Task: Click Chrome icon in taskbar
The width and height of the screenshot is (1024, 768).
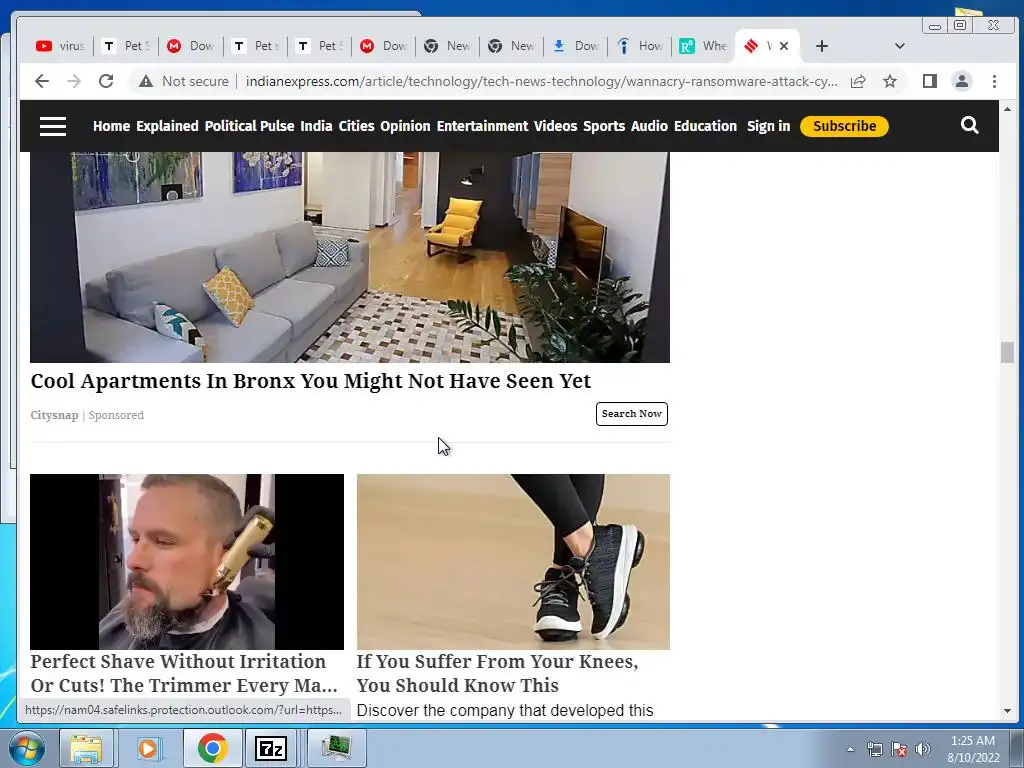Action: point(212,748)
